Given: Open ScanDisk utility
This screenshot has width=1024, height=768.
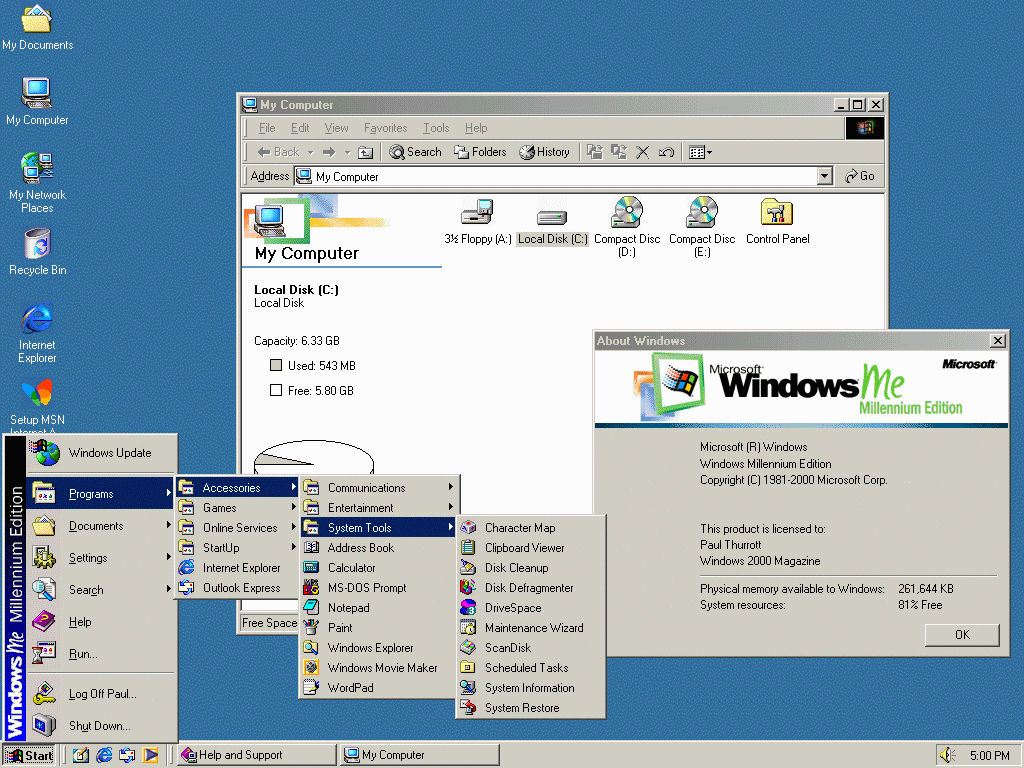Looking at the screenshot, I should coord(506,647).
